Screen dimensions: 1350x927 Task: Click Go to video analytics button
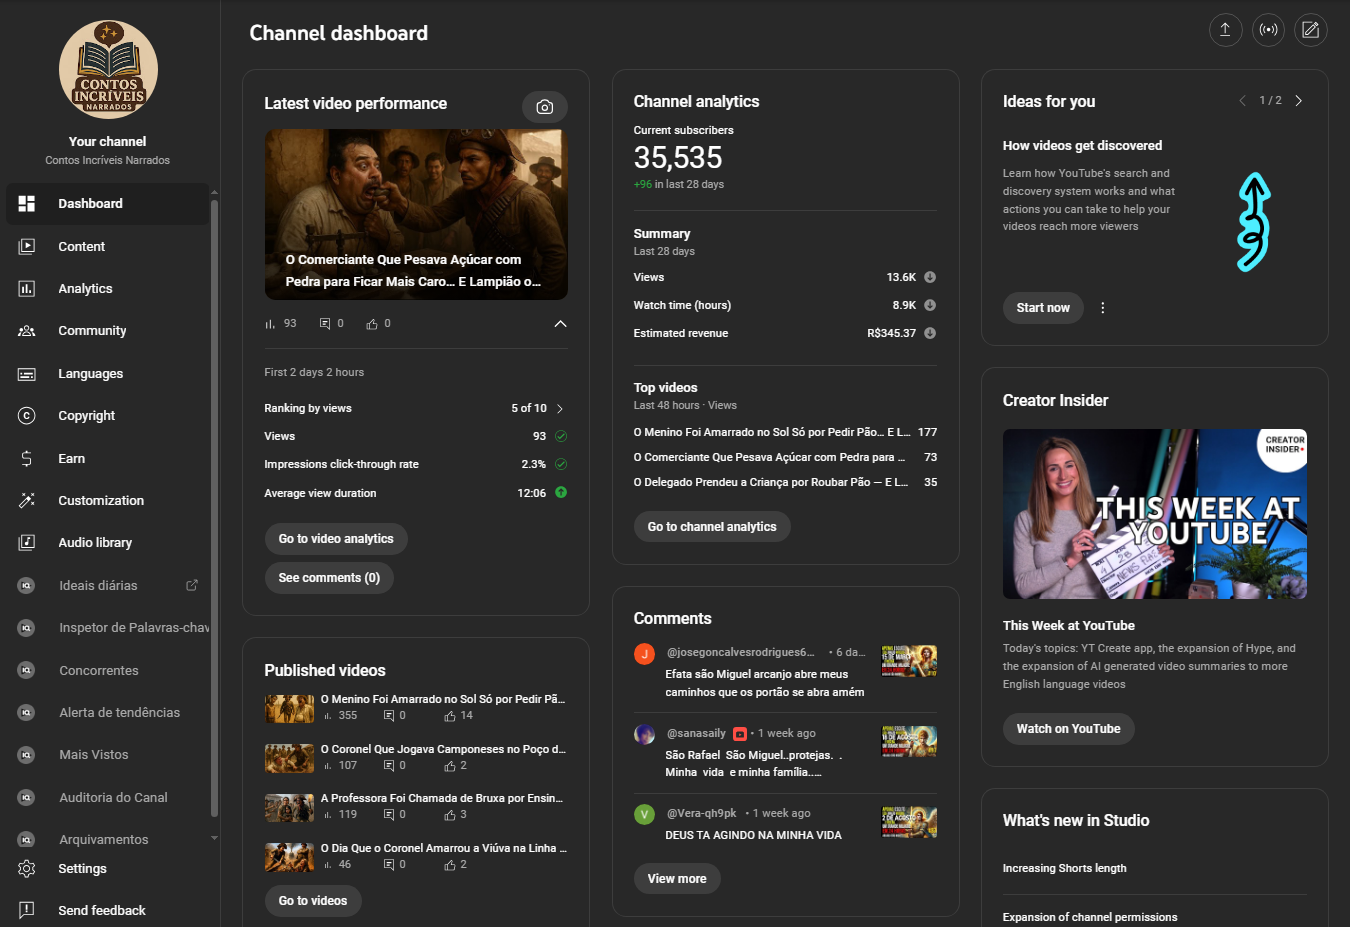336,539
